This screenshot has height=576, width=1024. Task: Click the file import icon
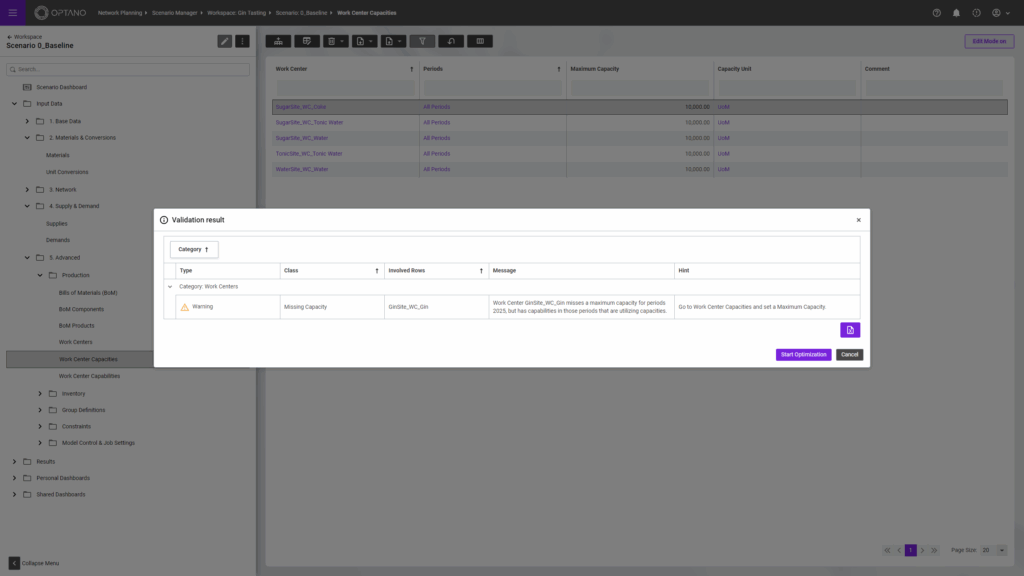pyautogui.click(x=360, y=41)
